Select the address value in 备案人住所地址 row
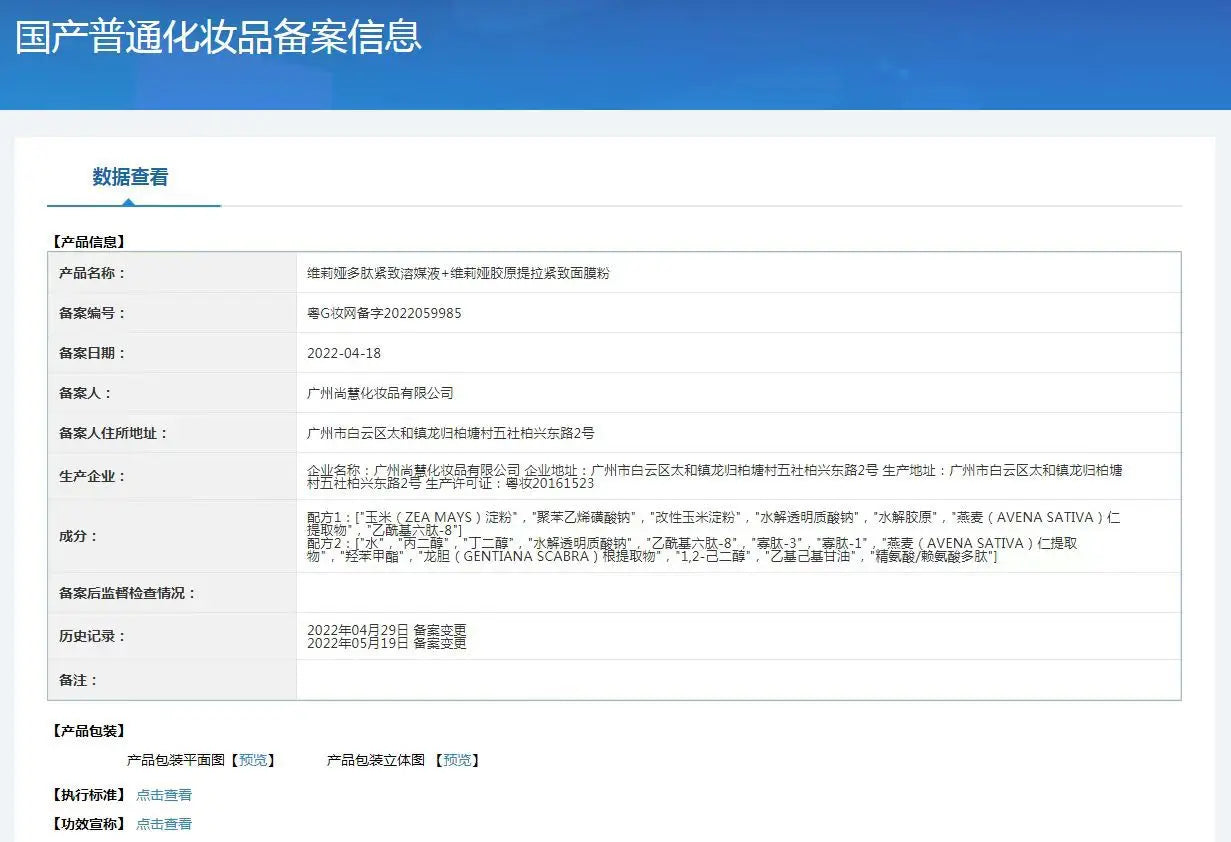The image size is (1231, 842). 451,433
